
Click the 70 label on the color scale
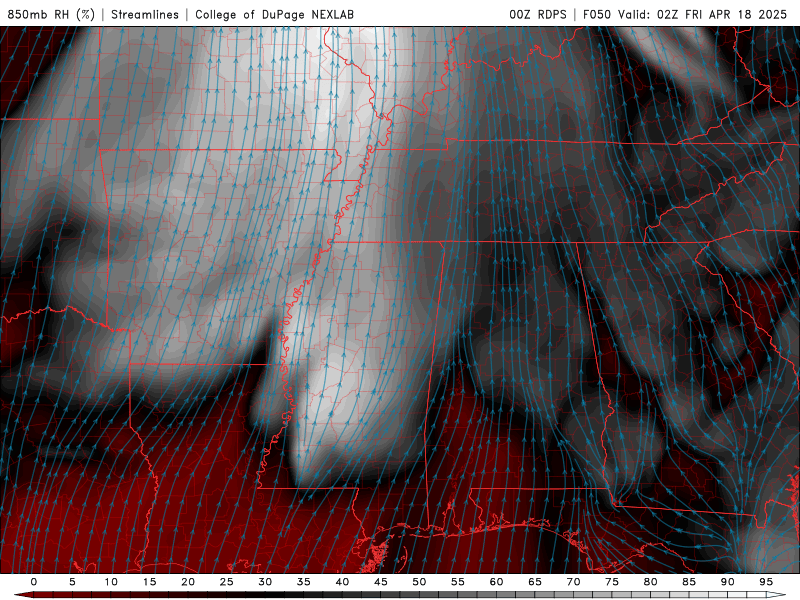click(x=573, y=582)
